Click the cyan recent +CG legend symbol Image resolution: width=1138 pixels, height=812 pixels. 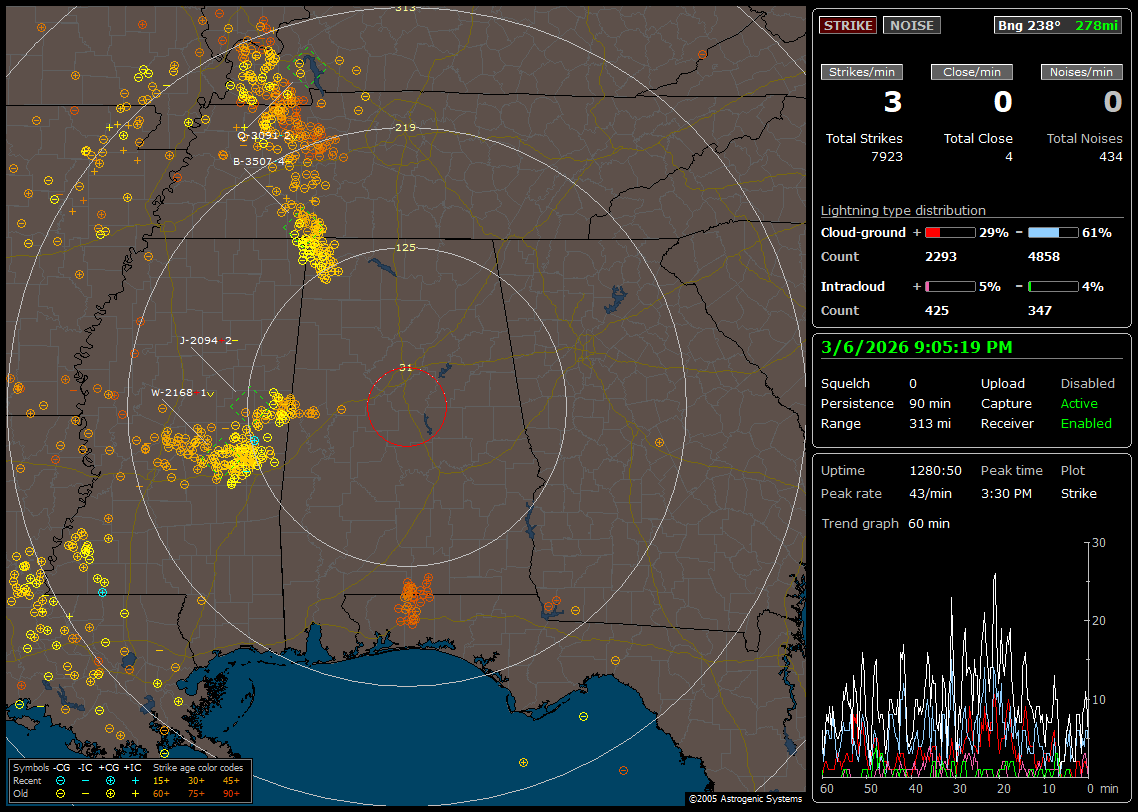[x=109, y=780]
